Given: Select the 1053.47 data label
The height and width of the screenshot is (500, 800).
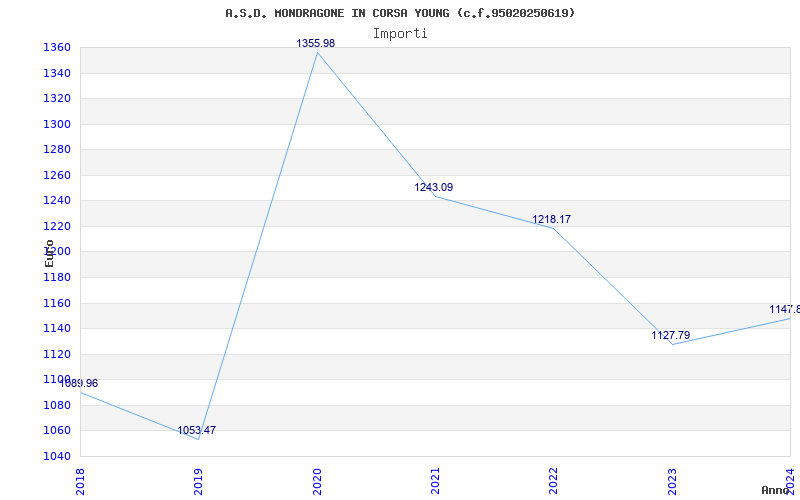Looking at the screenshot, I should [x=196, y=430].
